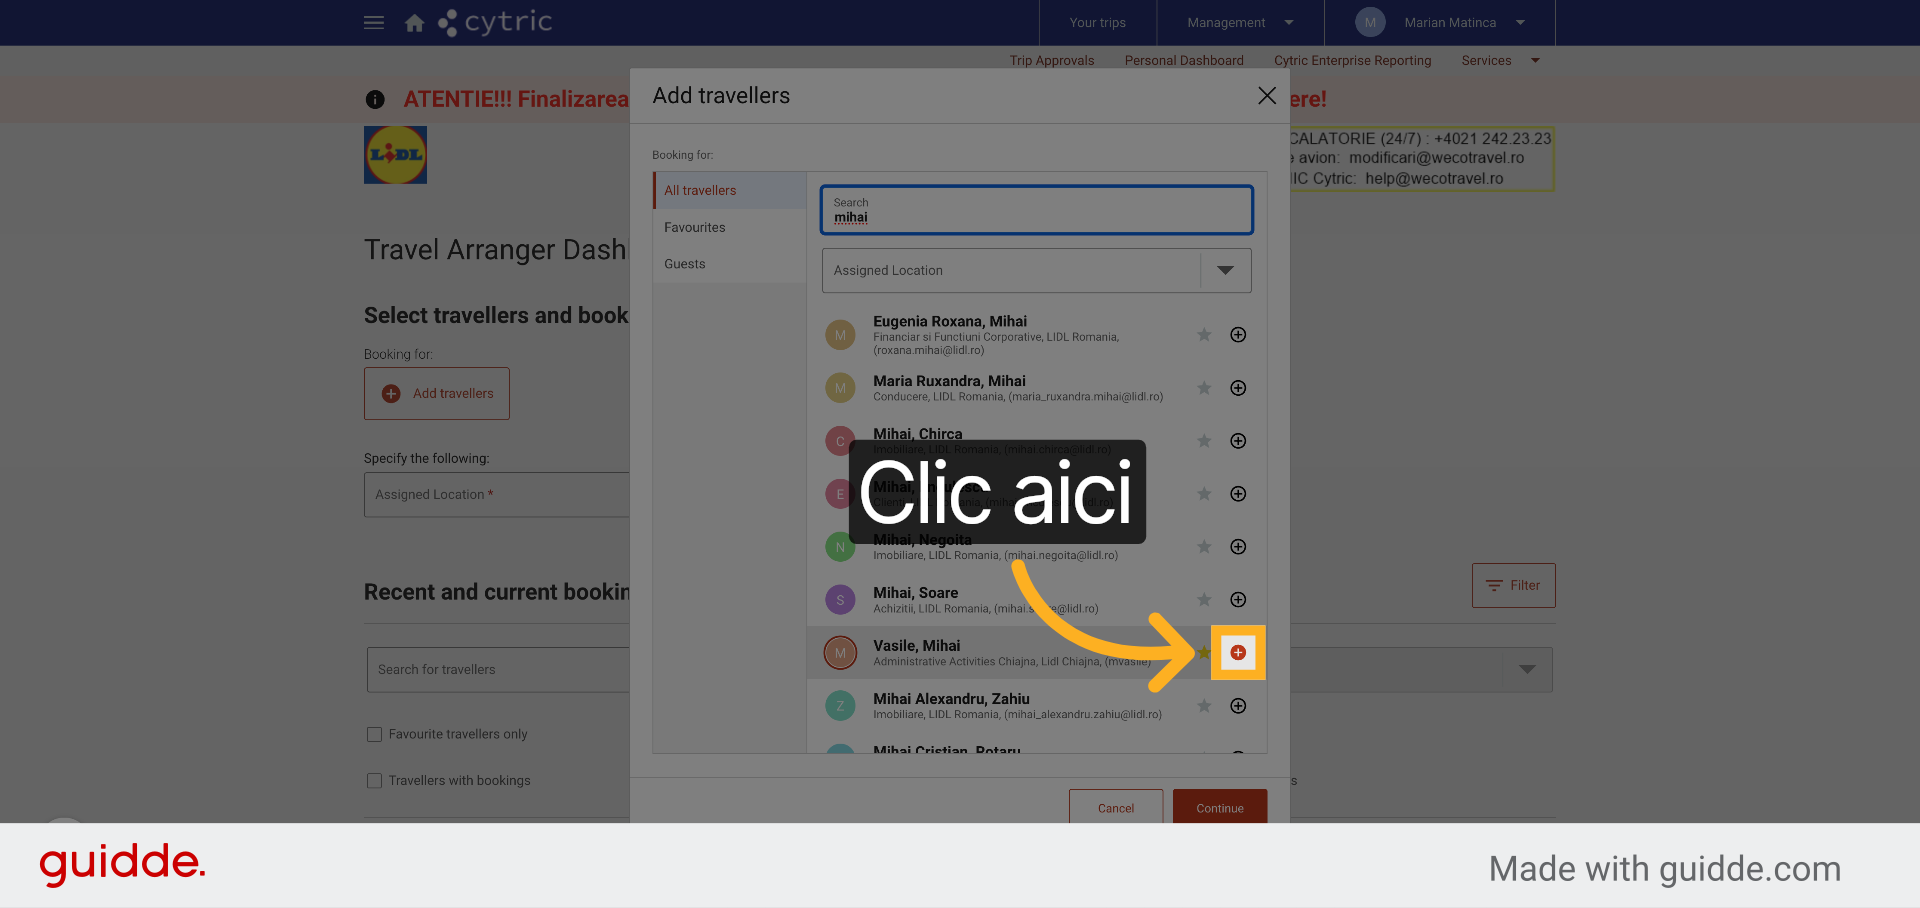Tick Travellers with bookings checkbox
Image resolution: width=1920 pixels, height=908 pixels.
click(375, 781)
